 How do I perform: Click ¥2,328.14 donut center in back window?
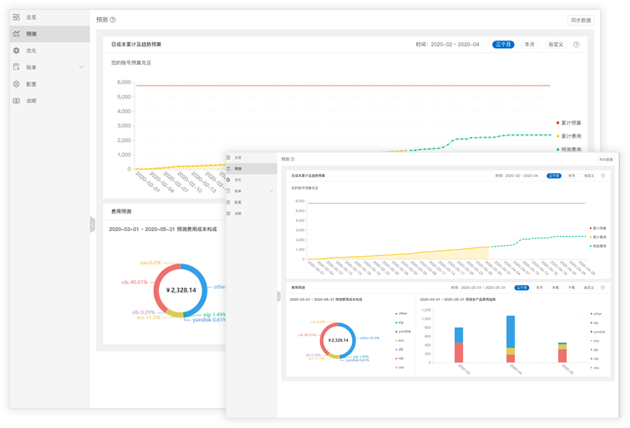(181, 290)
